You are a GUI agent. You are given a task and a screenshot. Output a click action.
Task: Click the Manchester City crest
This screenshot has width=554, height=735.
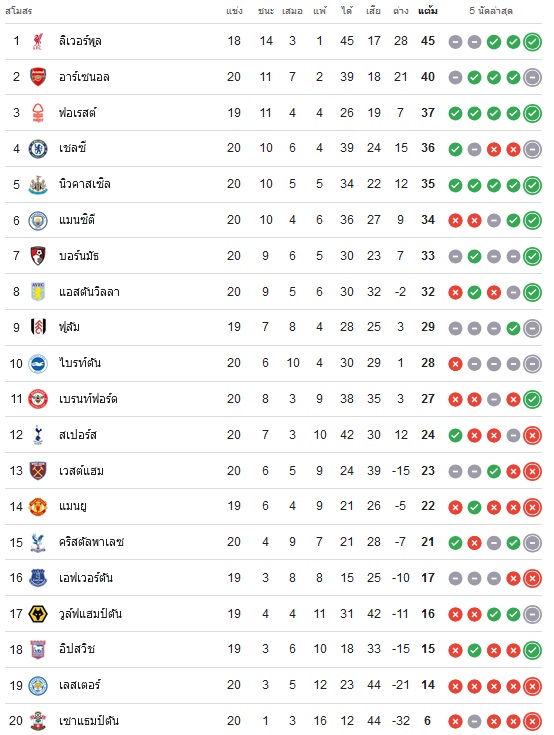(38, 220)
